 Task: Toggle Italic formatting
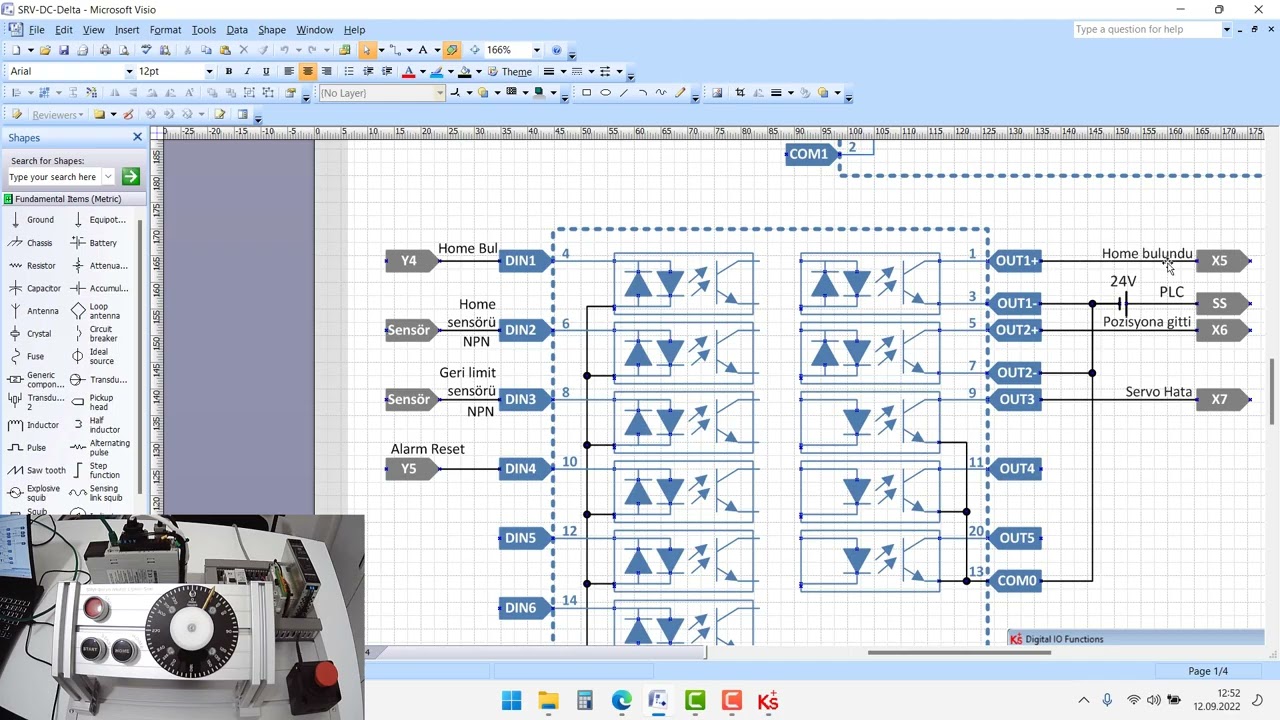[247, 71]
